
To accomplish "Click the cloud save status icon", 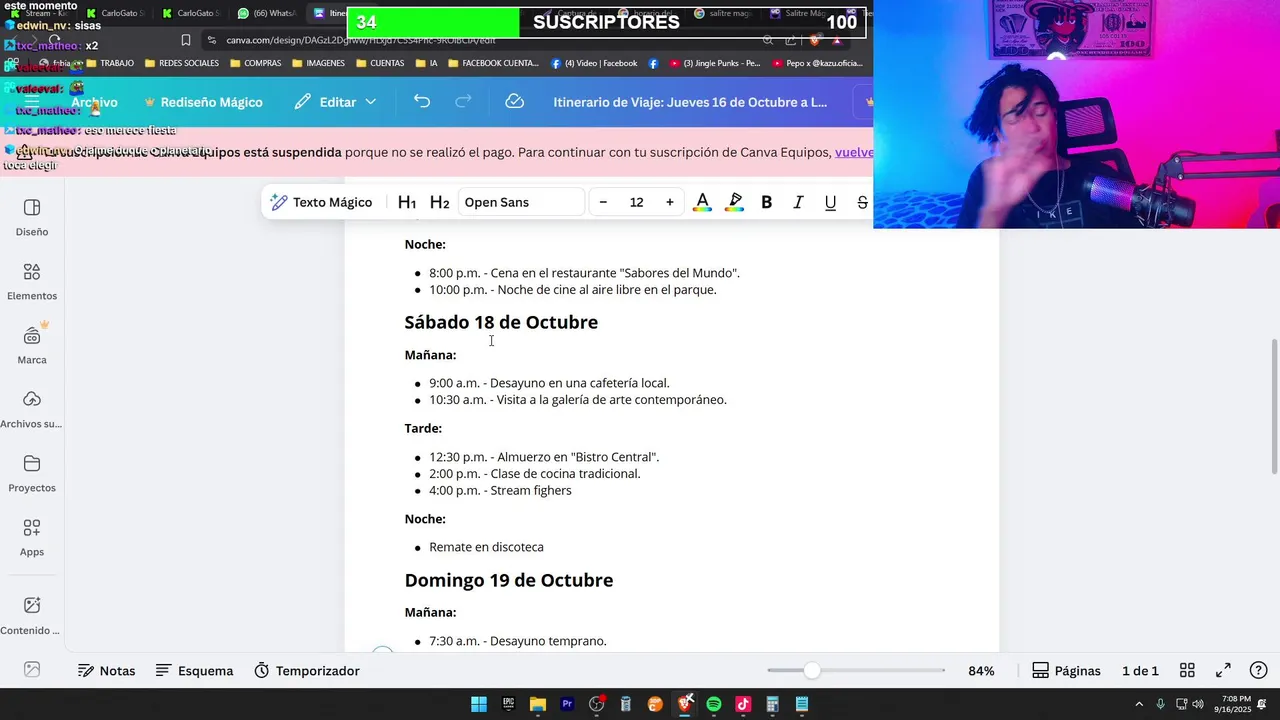I will (515, 102).
